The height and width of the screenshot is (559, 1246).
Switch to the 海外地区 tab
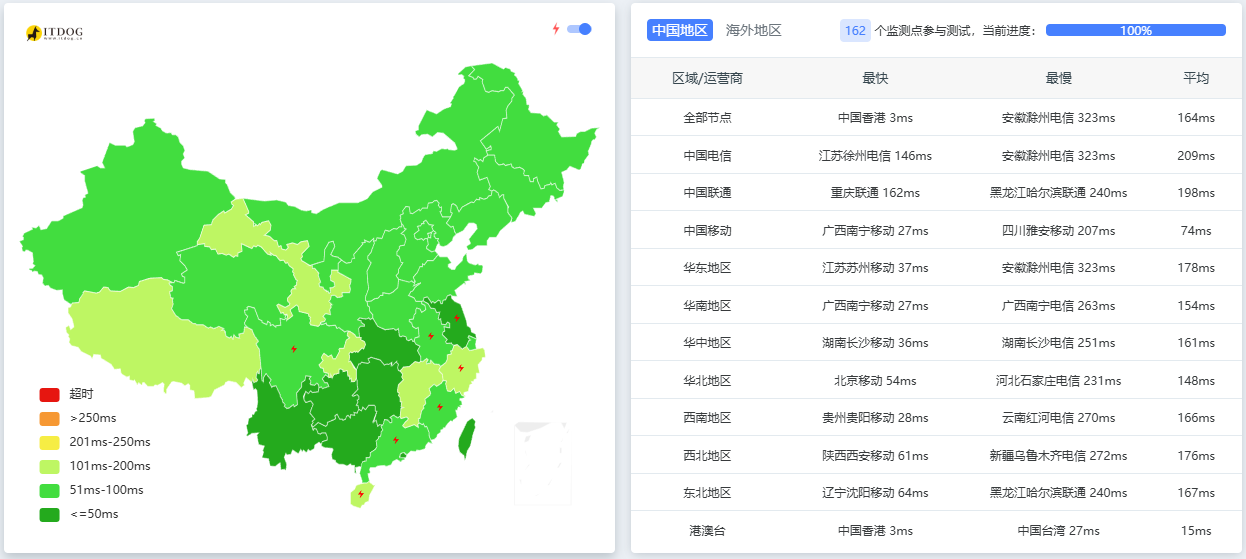pos(753,30)
